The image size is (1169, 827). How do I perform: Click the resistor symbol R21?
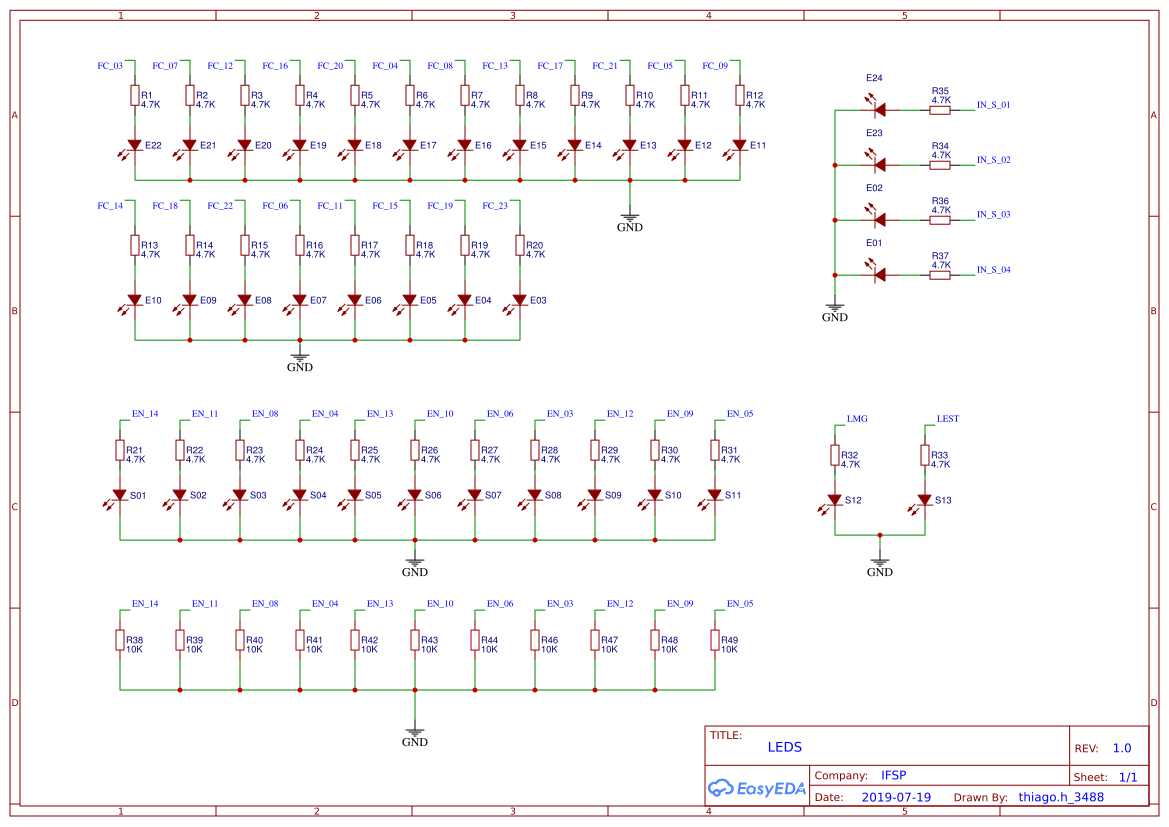click(120, 450)
